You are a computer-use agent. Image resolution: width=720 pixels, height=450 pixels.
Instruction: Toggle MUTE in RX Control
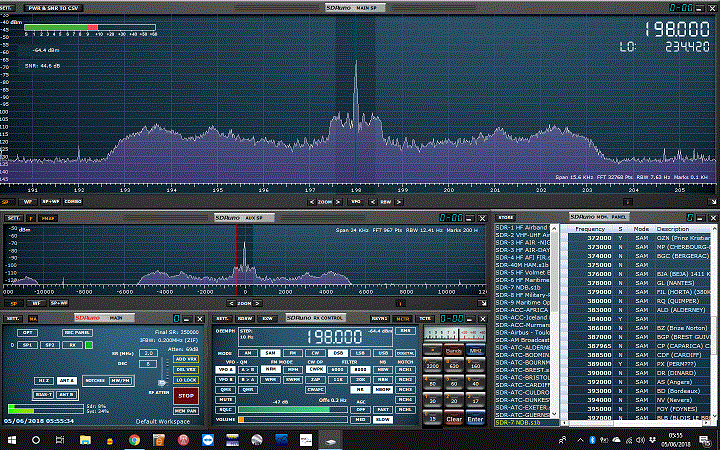coord(225,400)
